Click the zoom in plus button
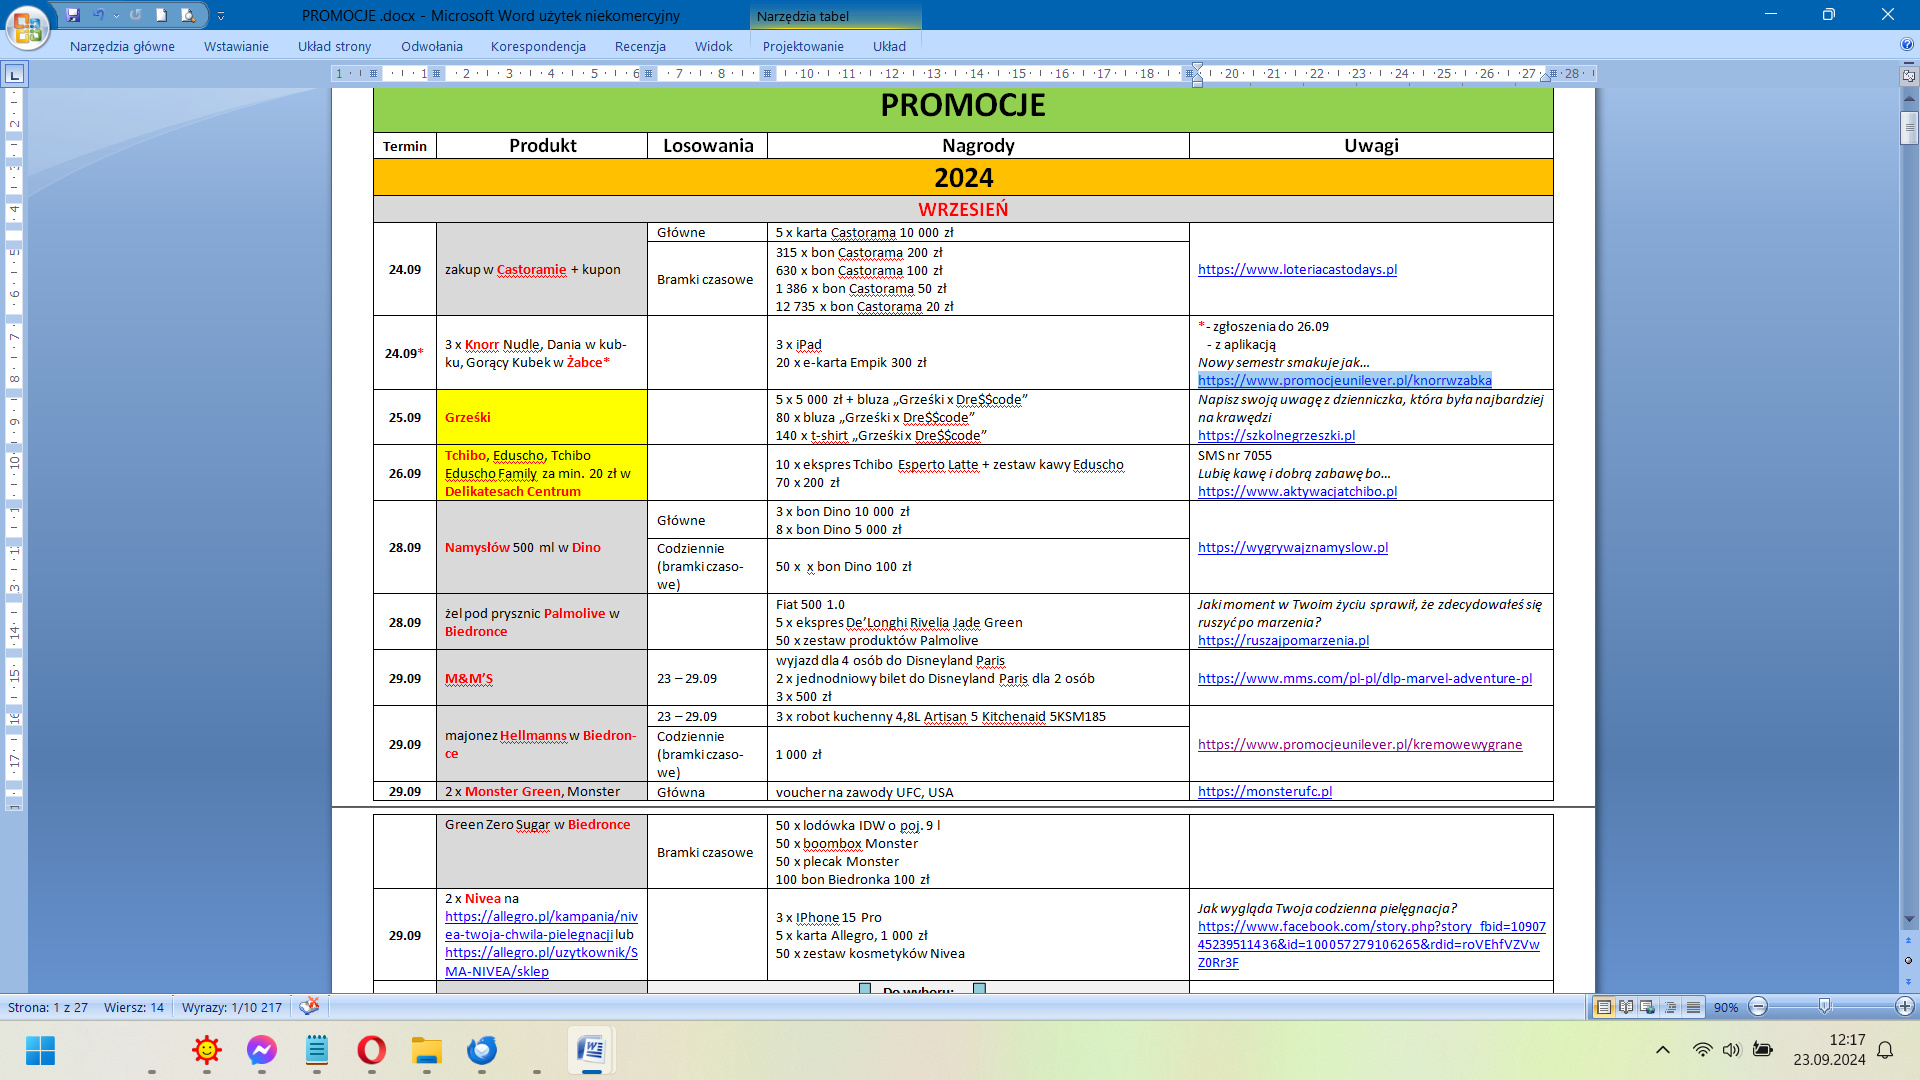 [x=1905, y=1007]
